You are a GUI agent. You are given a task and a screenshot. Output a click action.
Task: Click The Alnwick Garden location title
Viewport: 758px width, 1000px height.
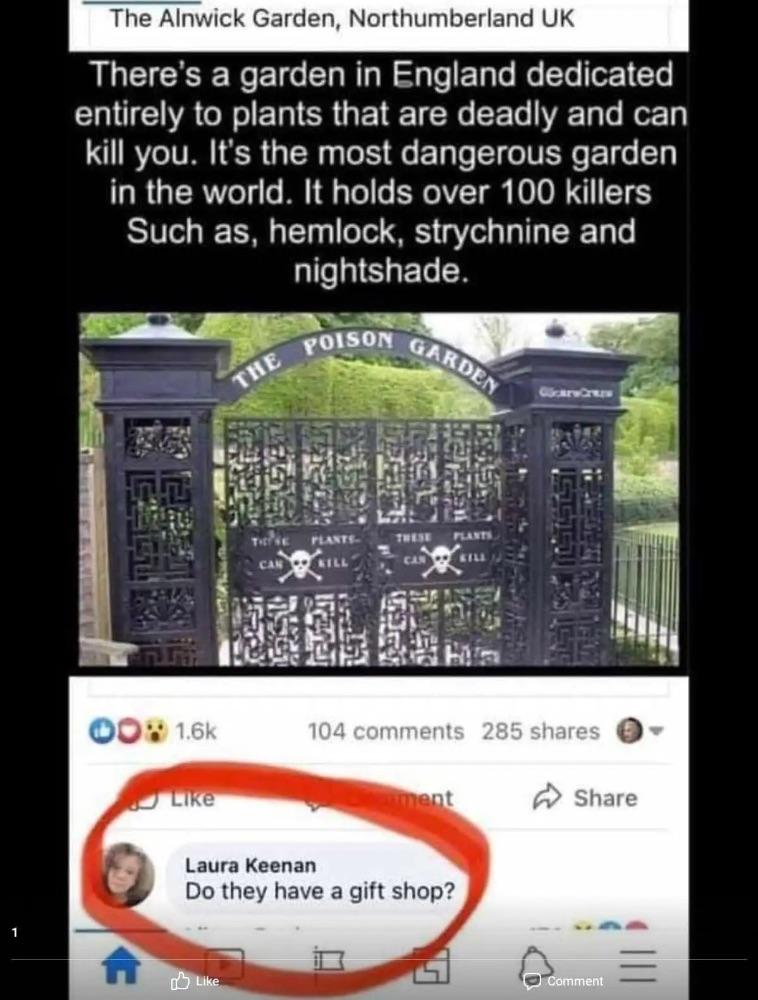pos(342,18)
